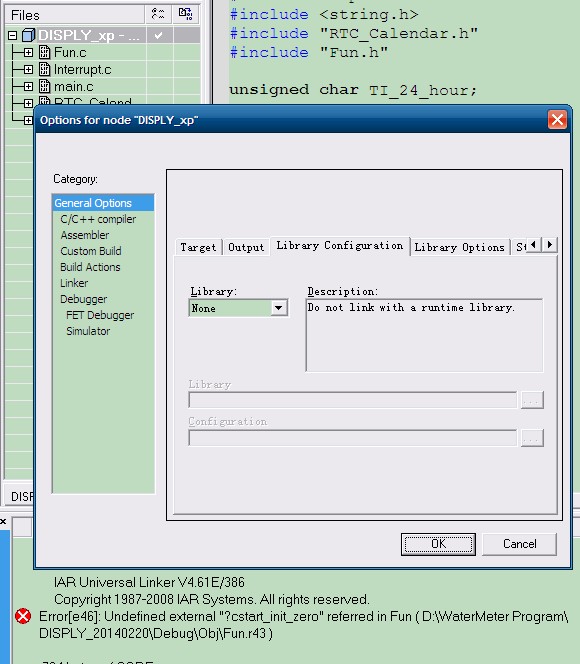
Task: Switch to the Target tab
Action: [x=199, y=247]
